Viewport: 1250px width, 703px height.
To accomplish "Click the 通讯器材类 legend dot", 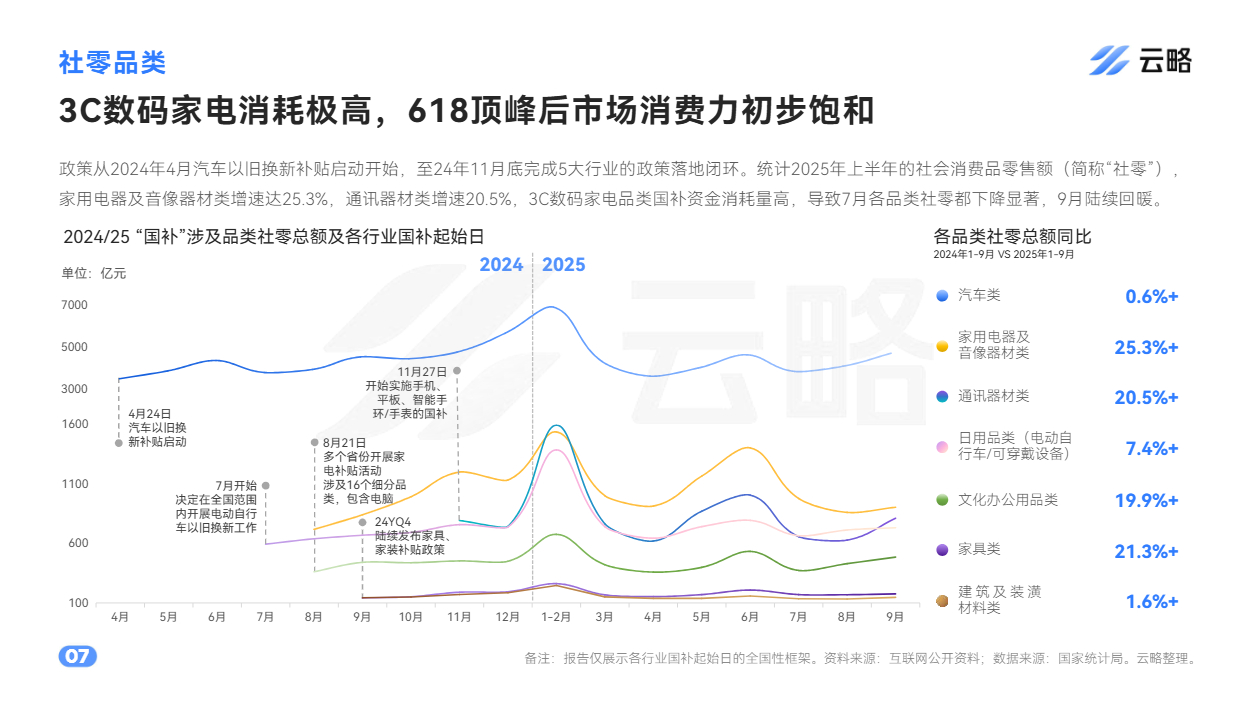I will coord(942,397).
